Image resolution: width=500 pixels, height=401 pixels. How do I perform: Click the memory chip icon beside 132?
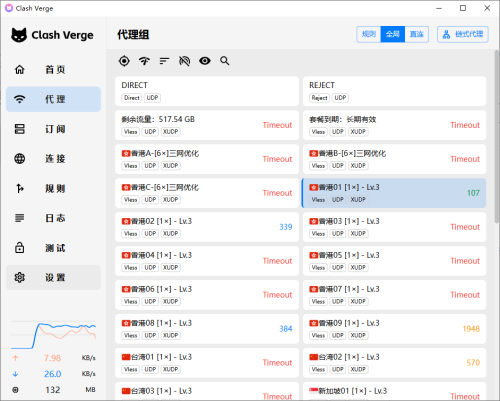pos(15,390)
